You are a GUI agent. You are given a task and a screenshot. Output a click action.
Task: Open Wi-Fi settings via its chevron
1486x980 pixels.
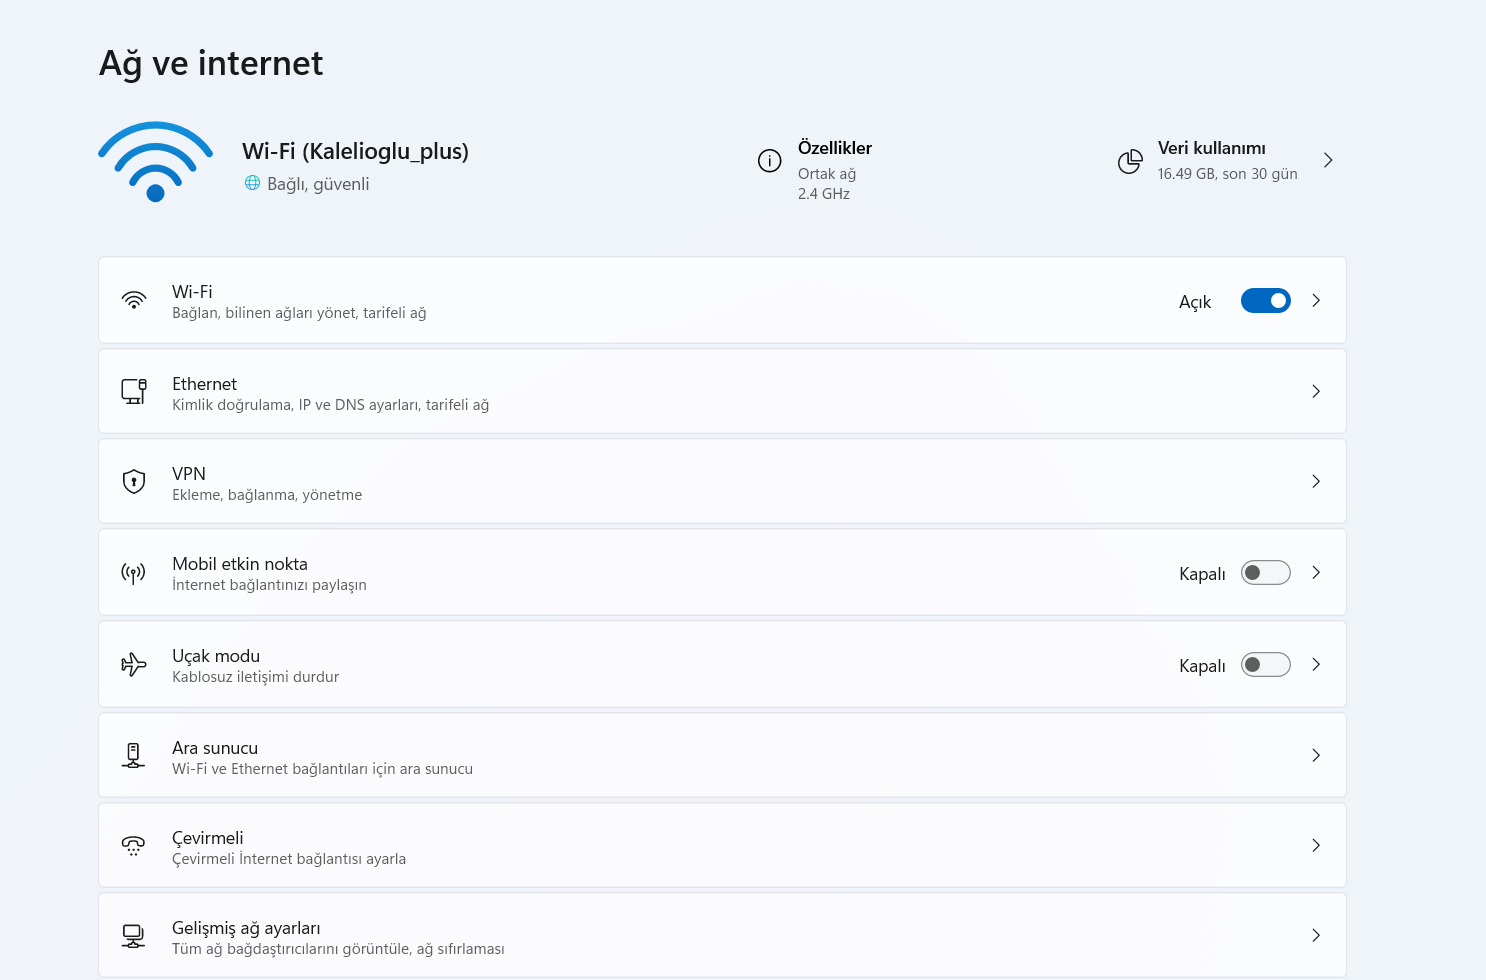[x=1316, y=300]
